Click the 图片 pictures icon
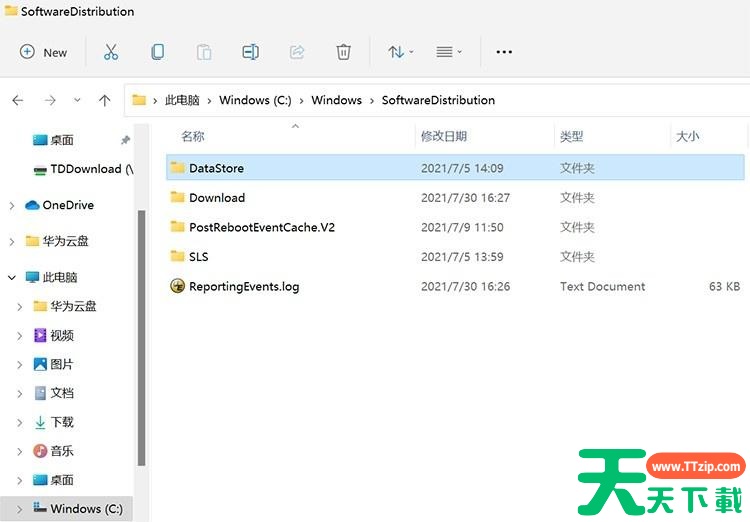Image resolution: width=750 pixels, height=522 pixels. click(40, 364)
